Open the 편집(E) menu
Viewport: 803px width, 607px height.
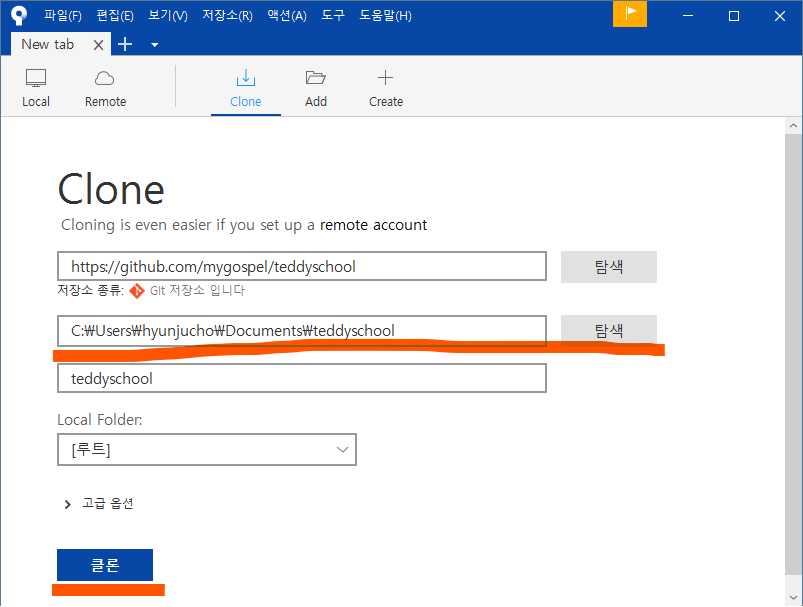click(x=115, y=16)
